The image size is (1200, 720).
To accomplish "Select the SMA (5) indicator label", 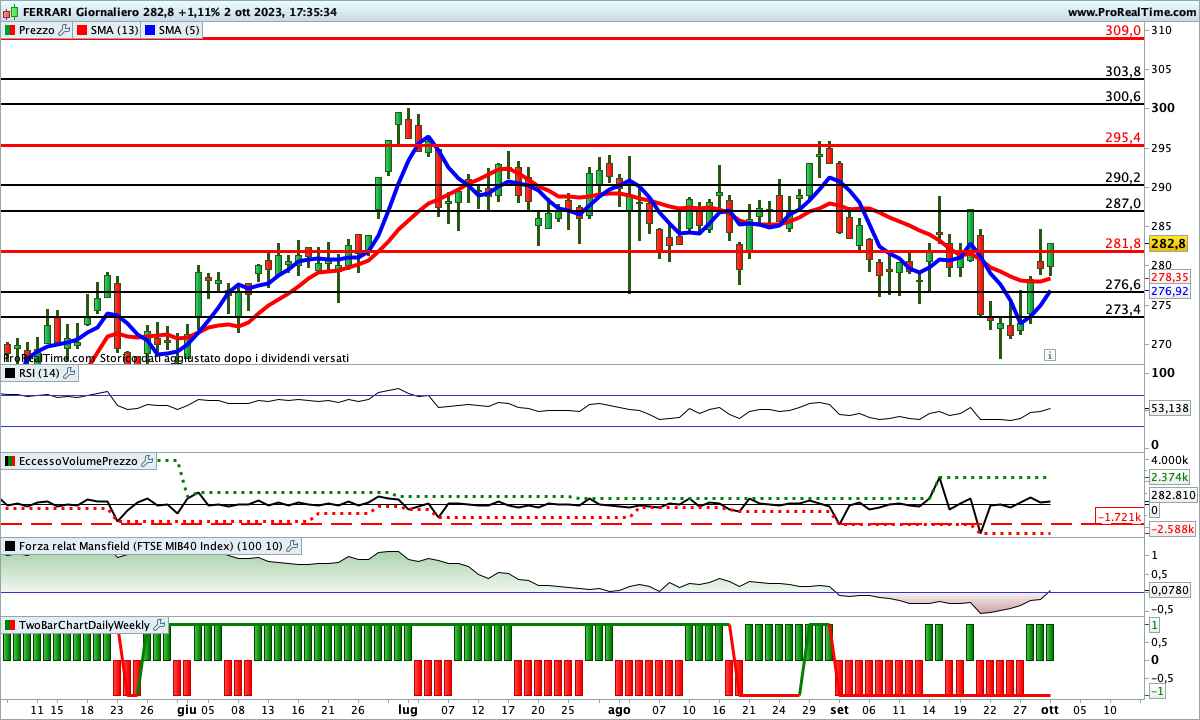I will pos(179,30).
